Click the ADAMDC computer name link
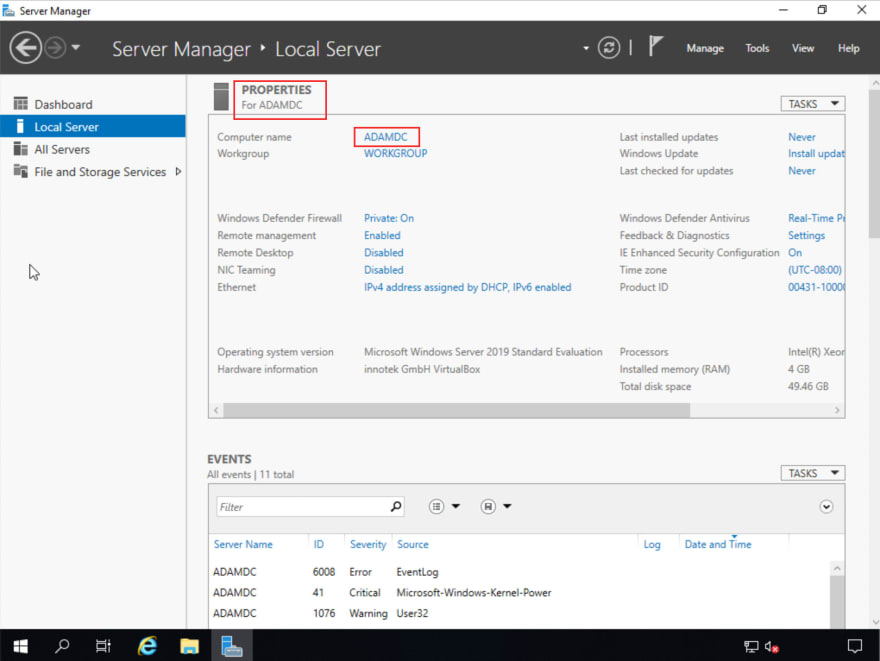Image resolution: width=880 pixels, height=661 pixels. tap(386, 137)
